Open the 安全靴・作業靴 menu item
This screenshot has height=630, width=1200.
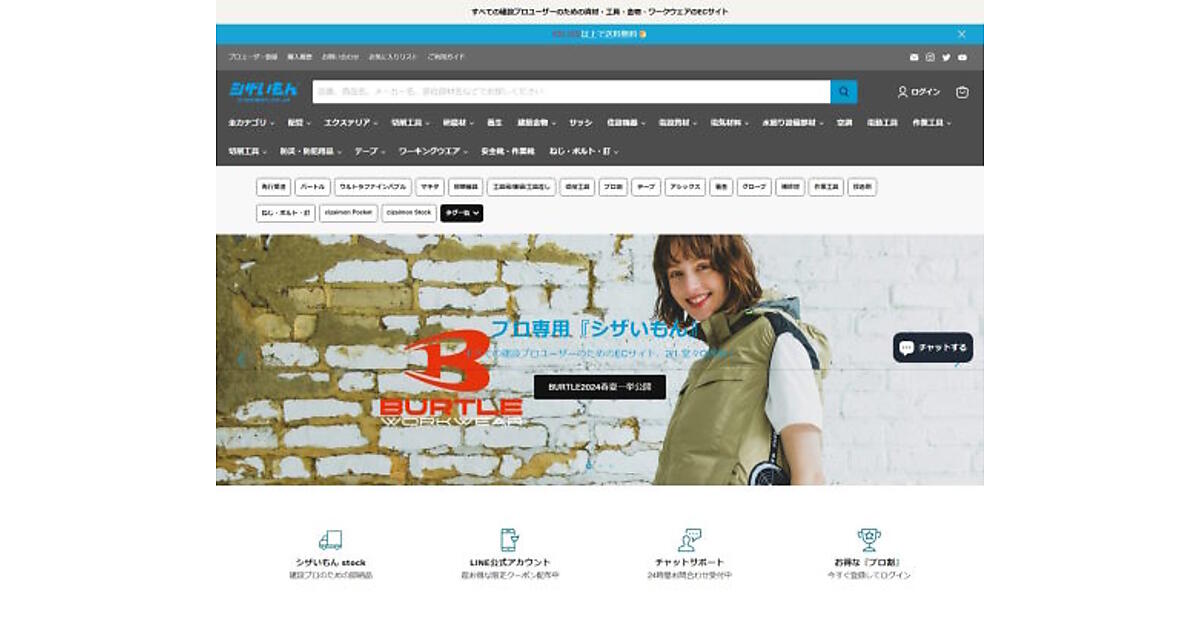click(x=507, y=151)
